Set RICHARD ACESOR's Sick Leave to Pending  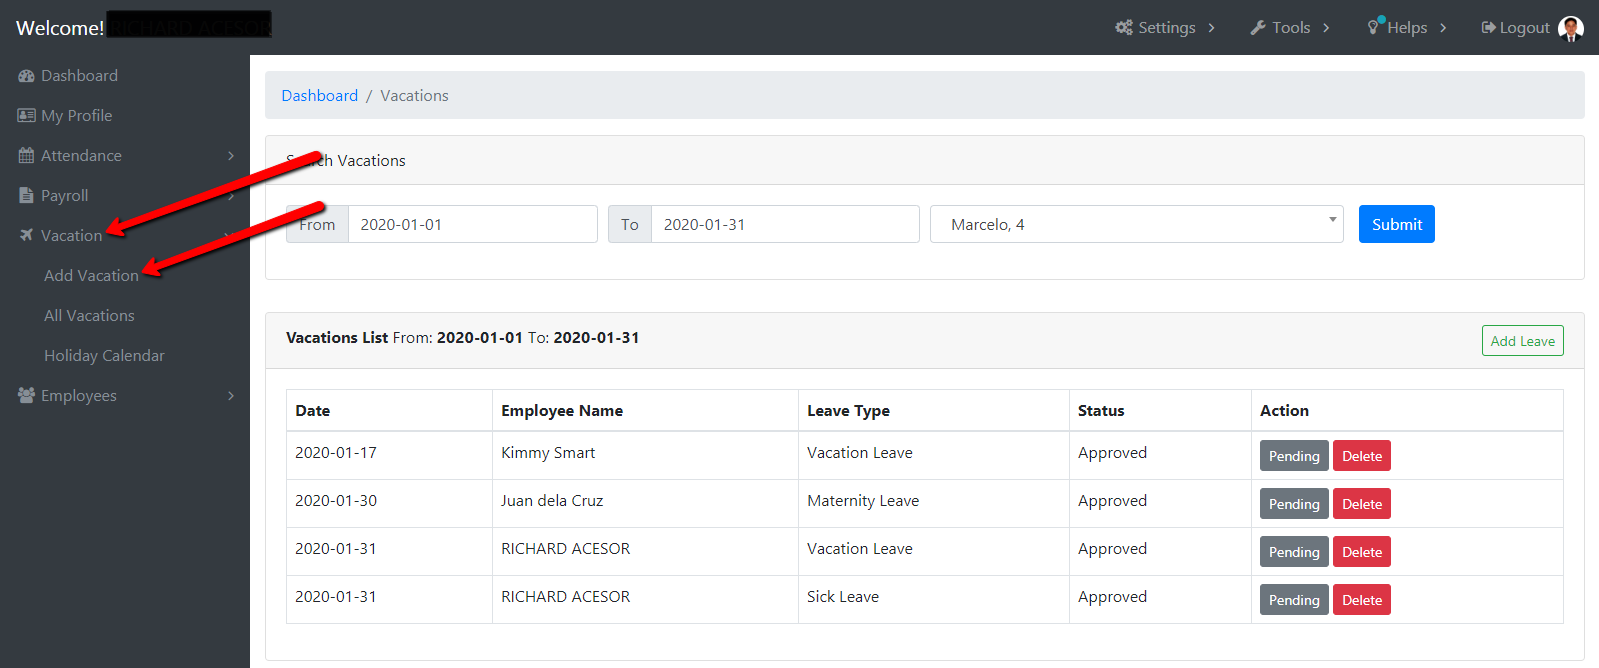pyautogui.click(x=1294, y=600)
